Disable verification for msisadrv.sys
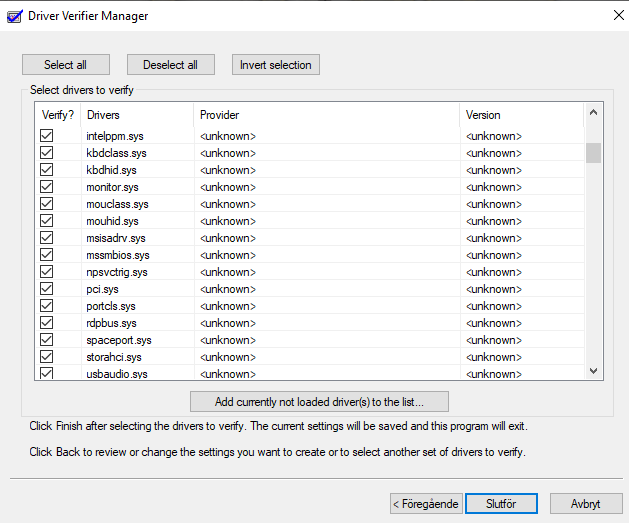Screen dimensions: 629x523 [x=47, y=238]
